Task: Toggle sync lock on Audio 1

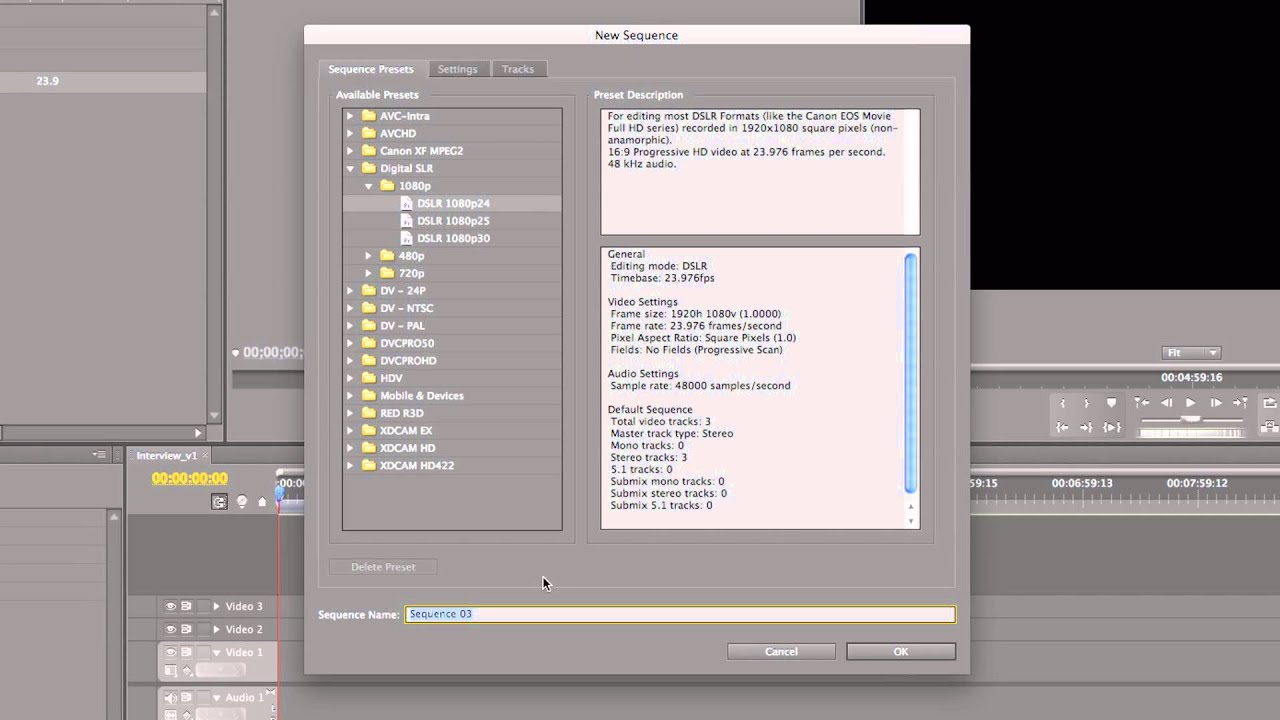Action: tap(186, 697)
